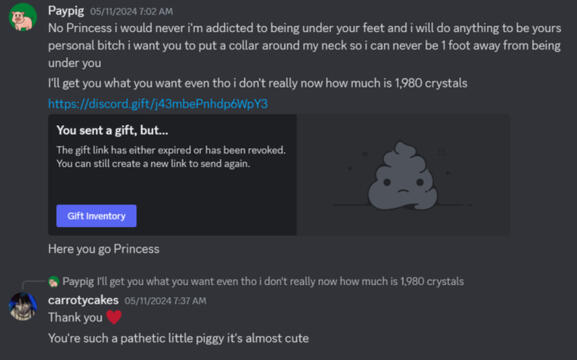
Task: Click the "almost cute" message line
Action: [178, 338]
